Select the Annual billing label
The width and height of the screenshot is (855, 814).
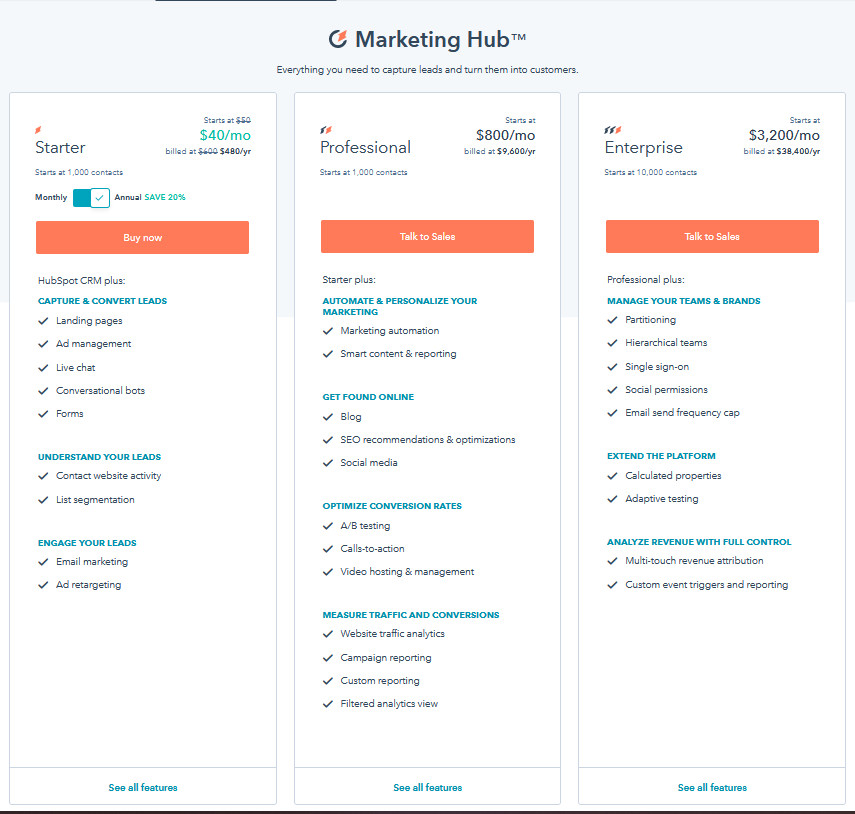pyautogui.click(x=128, y=197)
